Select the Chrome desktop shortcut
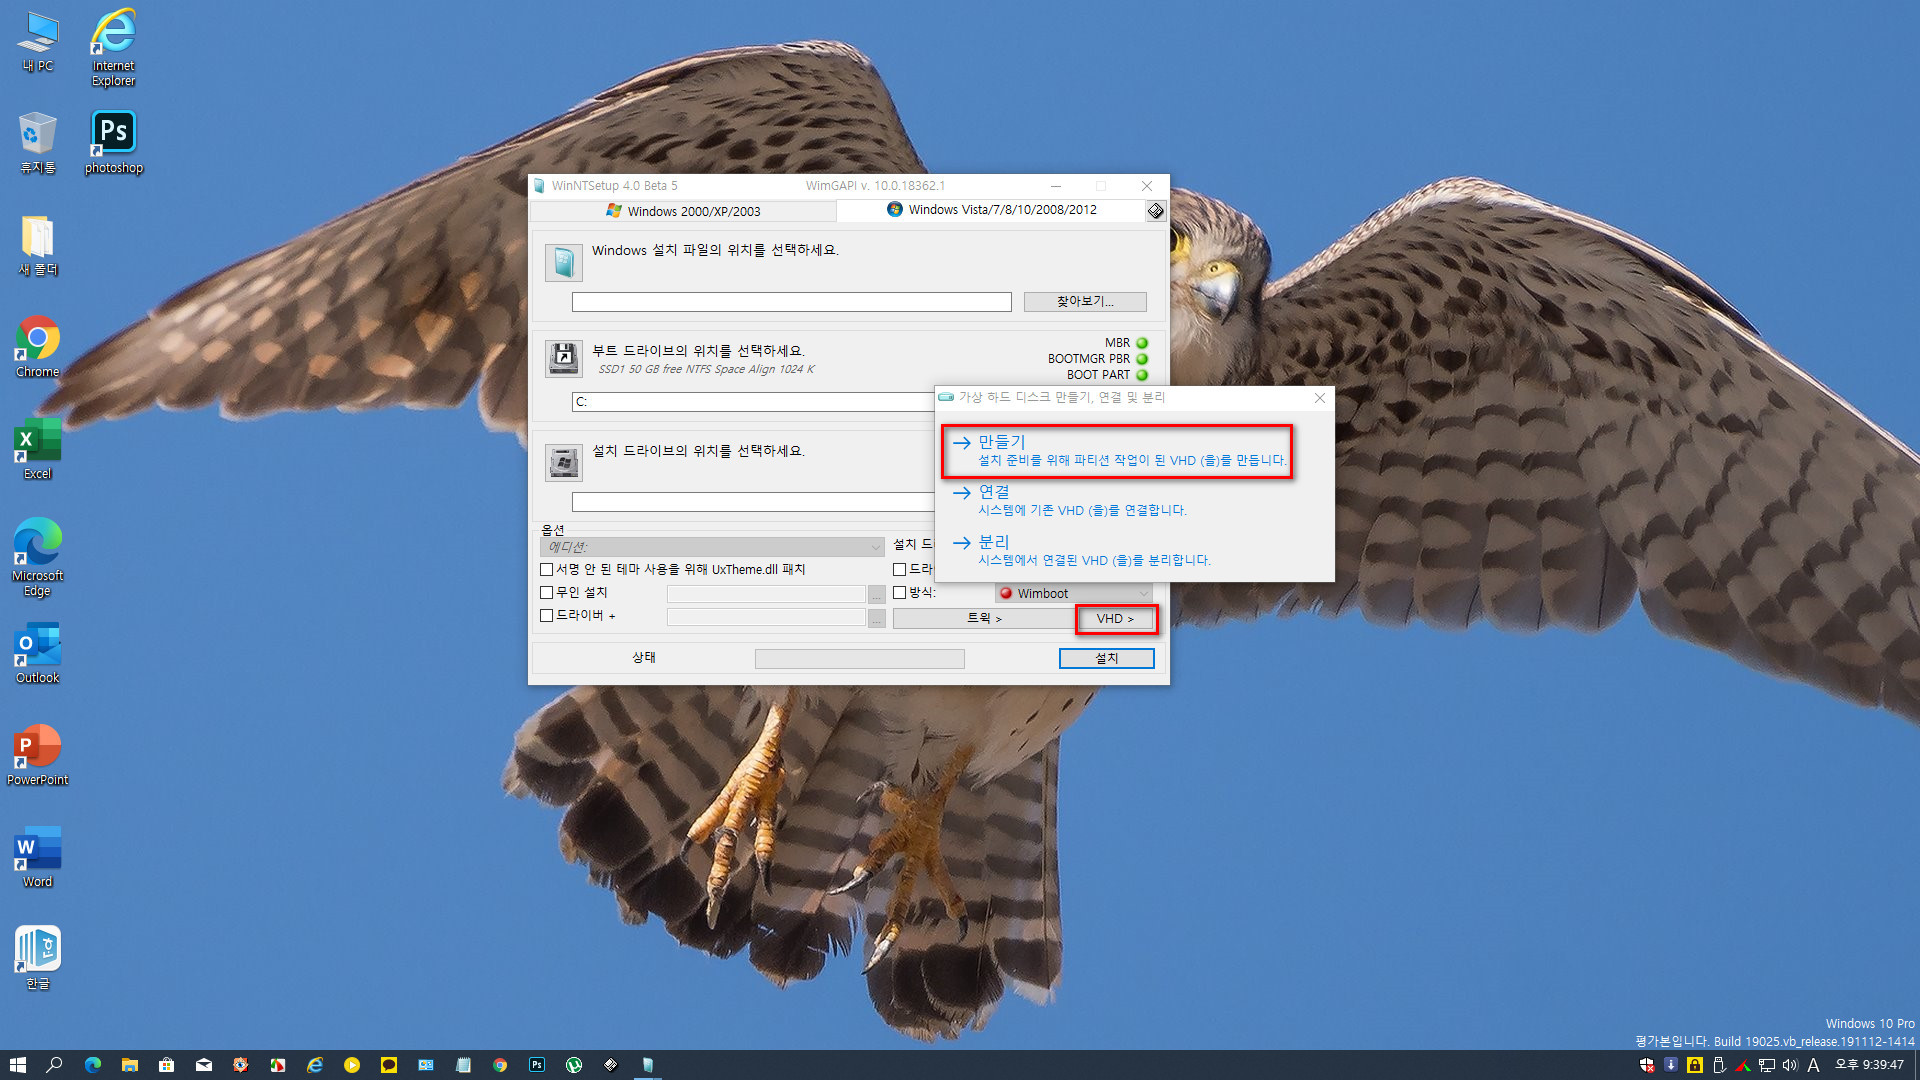This screenshot has width=1920, height=1080. 38,347
